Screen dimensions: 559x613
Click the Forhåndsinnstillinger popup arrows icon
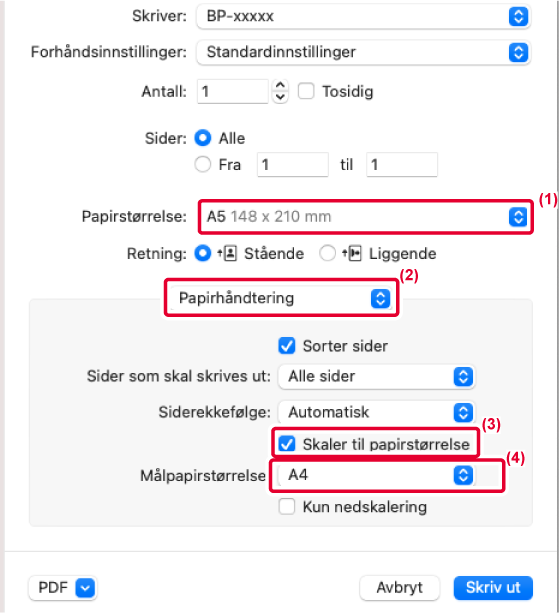click(x=518, y=52)
